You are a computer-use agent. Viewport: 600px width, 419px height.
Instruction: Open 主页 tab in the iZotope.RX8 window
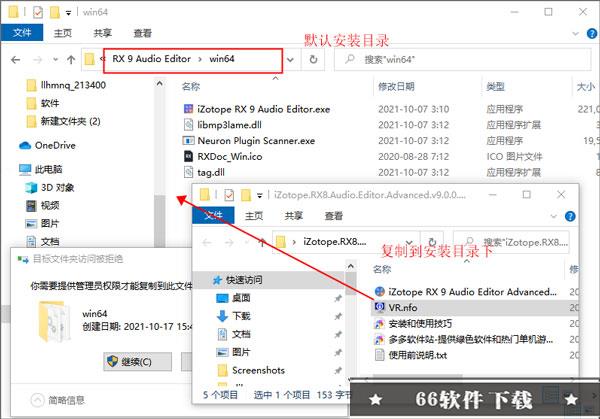point(254,216)
